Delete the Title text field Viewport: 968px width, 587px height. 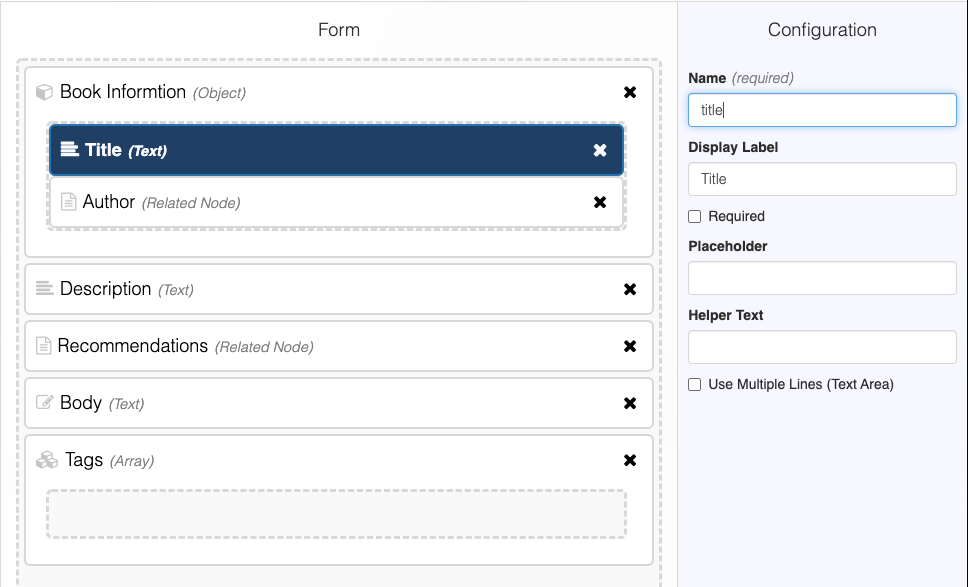coord(600,150)
